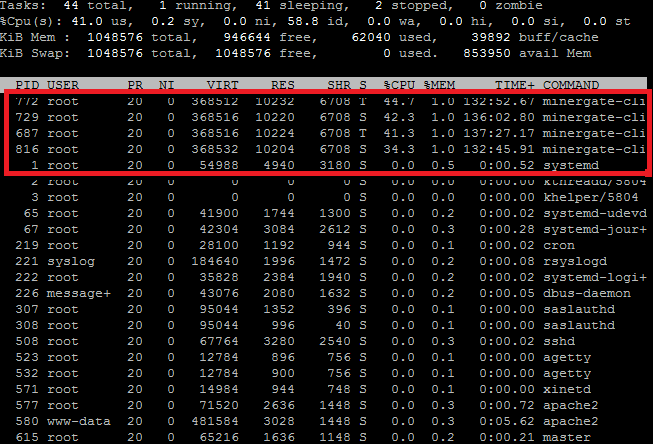653x444 pixels.
Task: Click the 137:27.17 time value
Action: (x=499, y=133)
